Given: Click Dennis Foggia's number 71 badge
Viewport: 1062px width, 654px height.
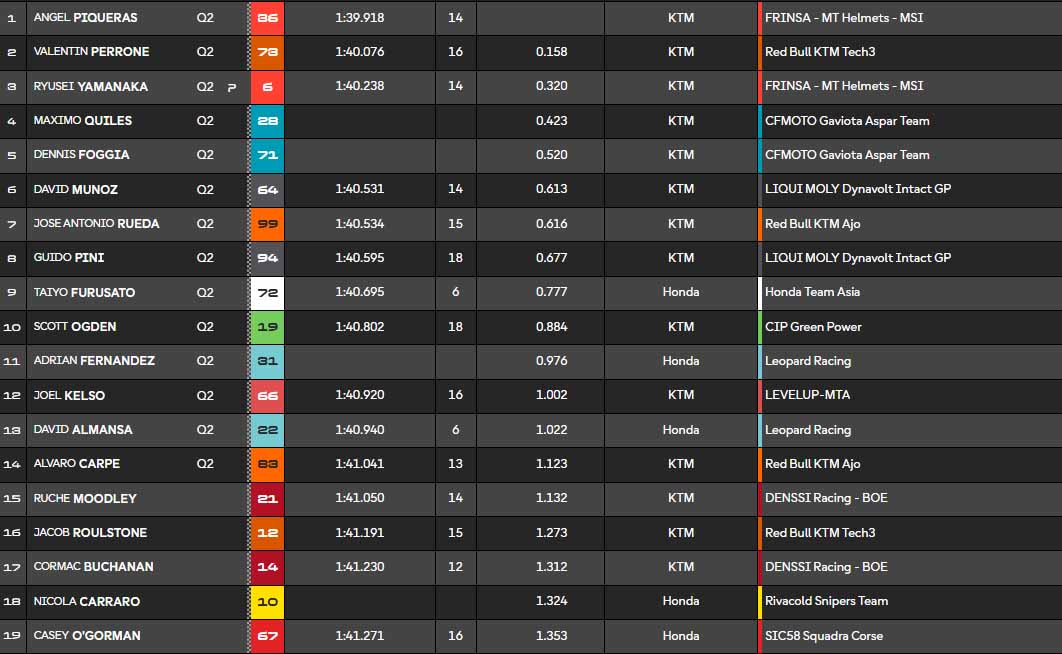Looking at the screenshot, I should point(267,155).
